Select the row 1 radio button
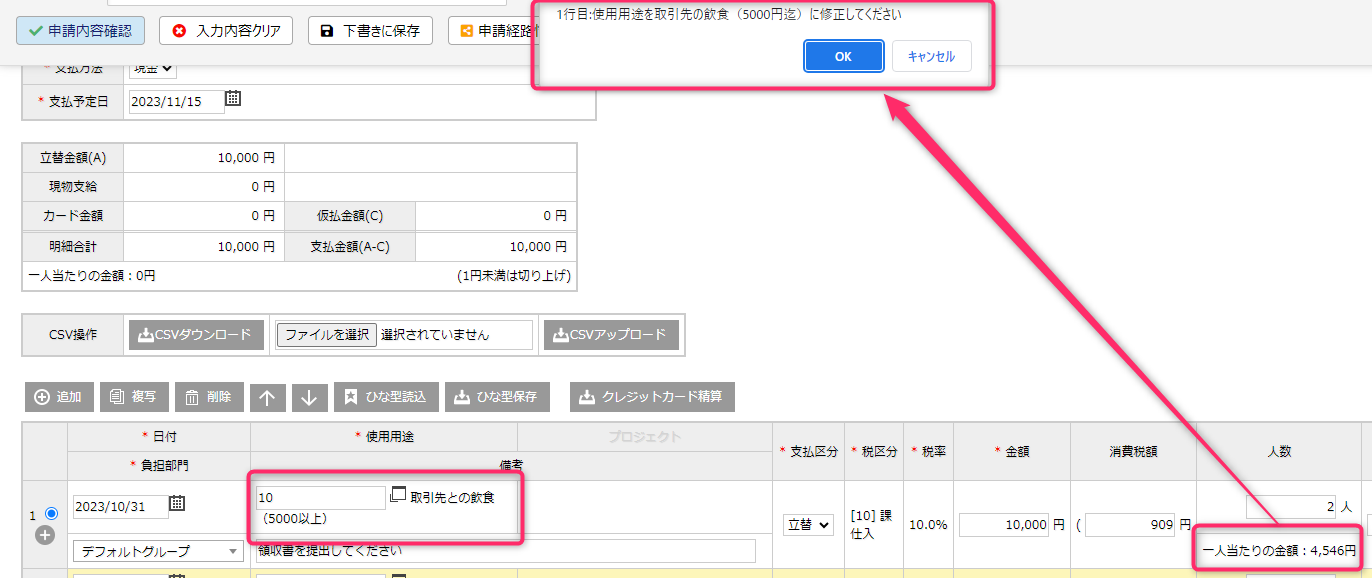 pyautogui.click(x=51, y=513)
